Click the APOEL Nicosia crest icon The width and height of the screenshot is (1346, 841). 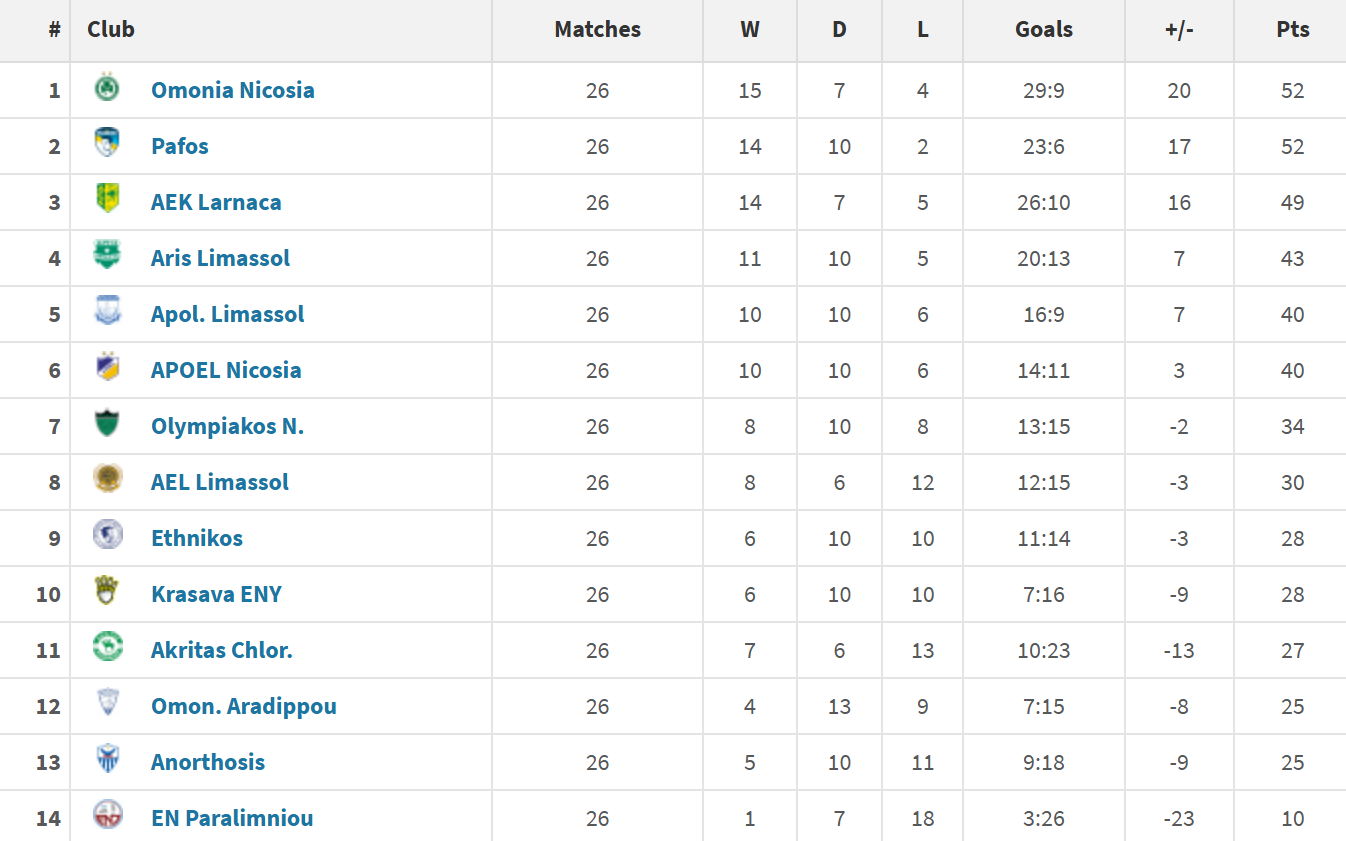point(107,369)
